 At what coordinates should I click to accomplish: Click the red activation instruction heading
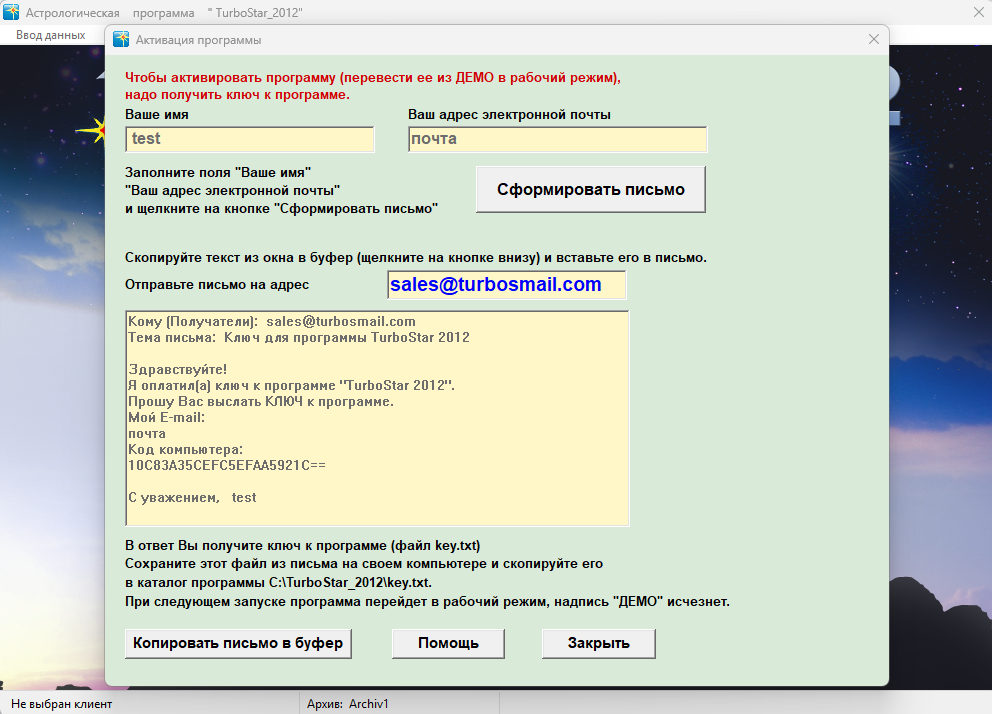(x=373, y=86)
